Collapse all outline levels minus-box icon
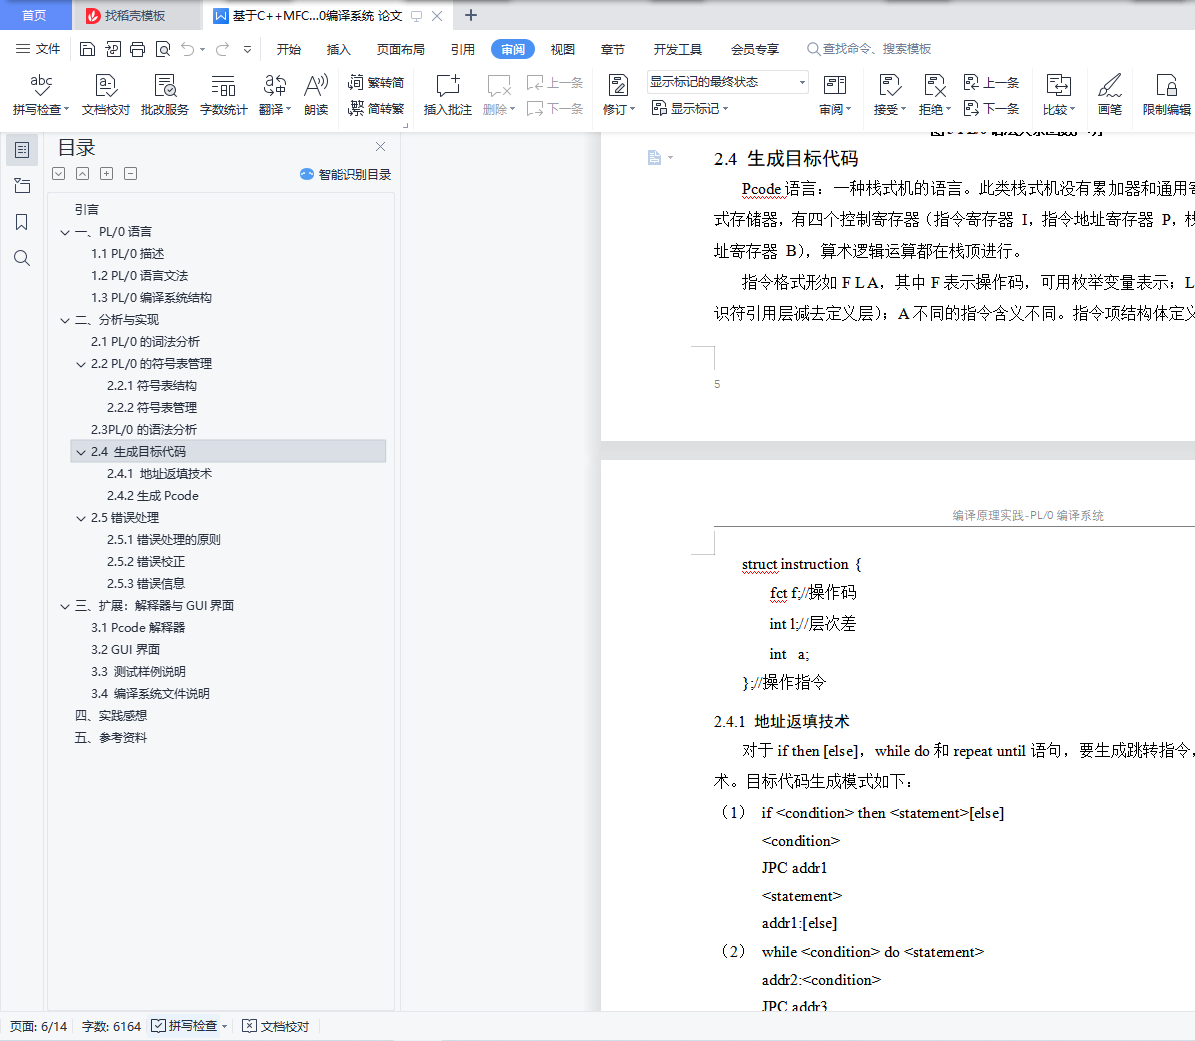1195x1041 pixels. click(131, 174)
